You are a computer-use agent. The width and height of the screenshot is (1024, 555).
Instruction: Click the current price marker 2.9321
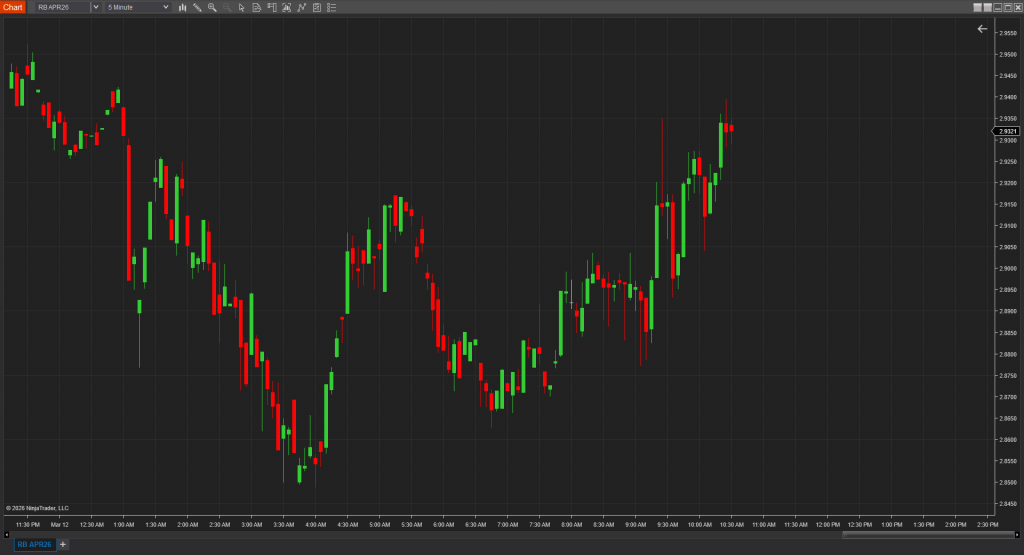point(1007,131)
